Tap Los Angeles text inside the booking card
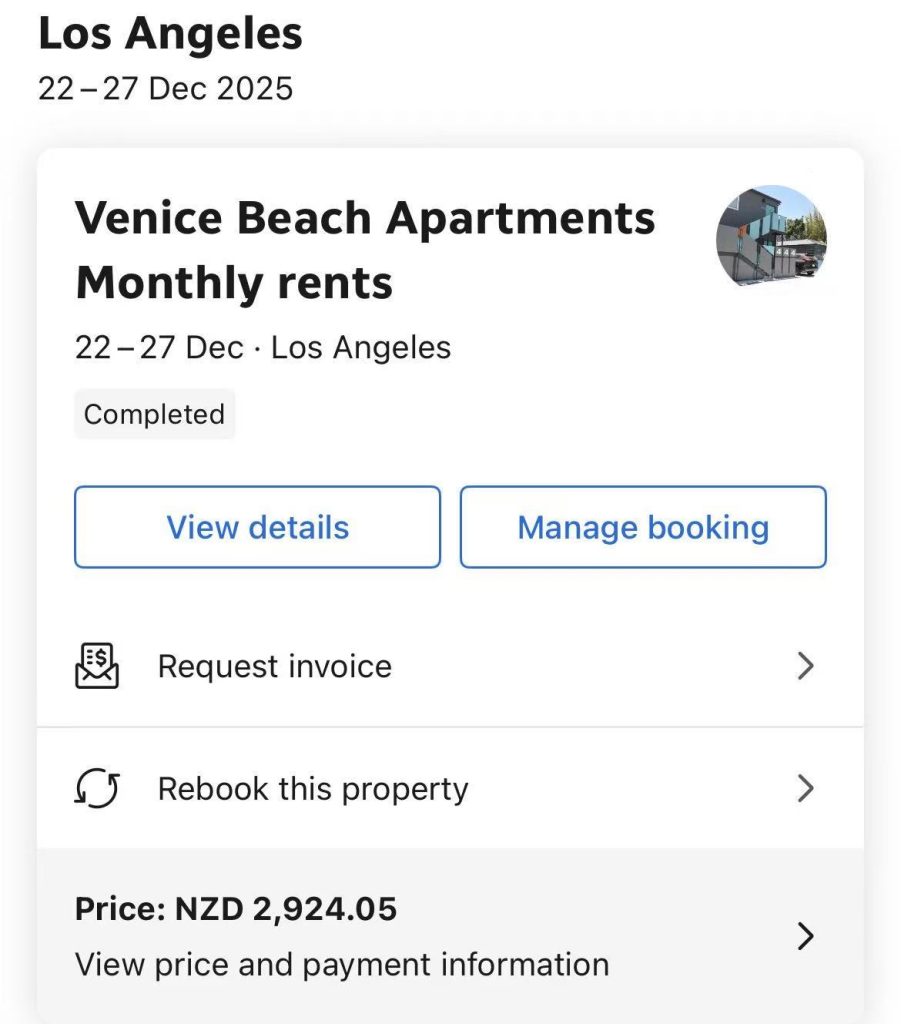 [x=361, y=348]
